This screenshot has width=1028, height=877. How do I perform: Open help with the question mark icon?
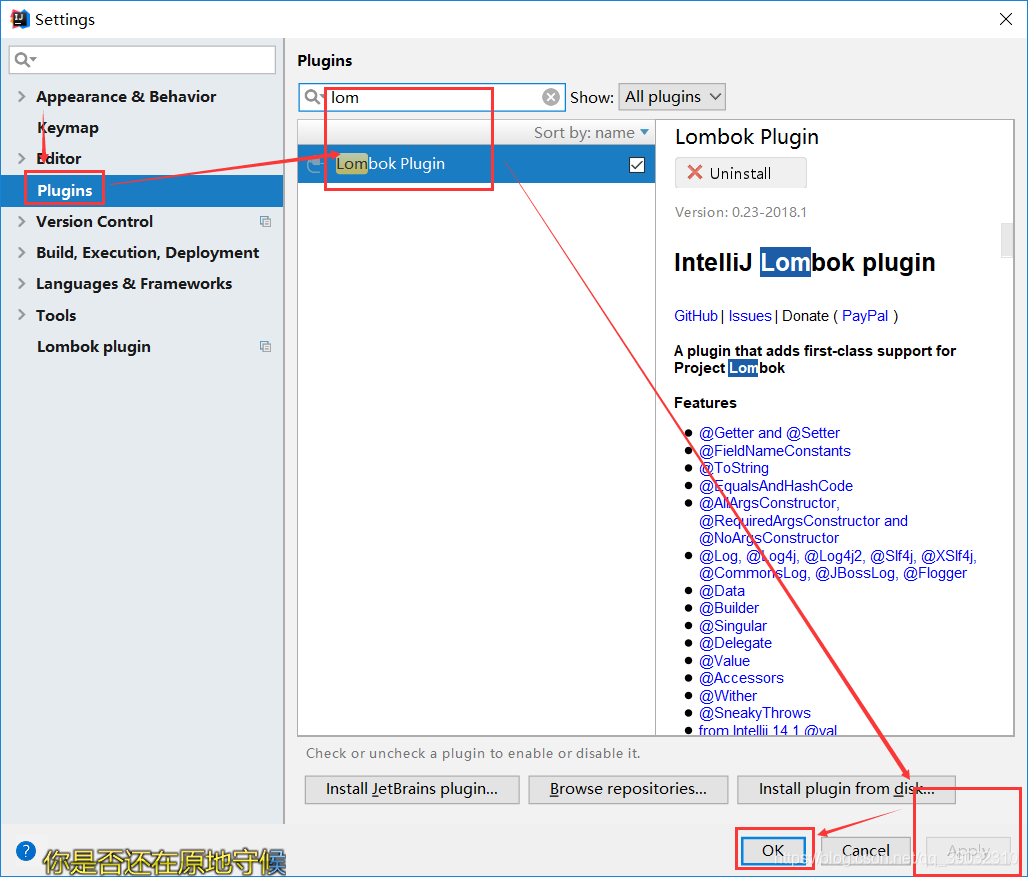coord(26,851)
